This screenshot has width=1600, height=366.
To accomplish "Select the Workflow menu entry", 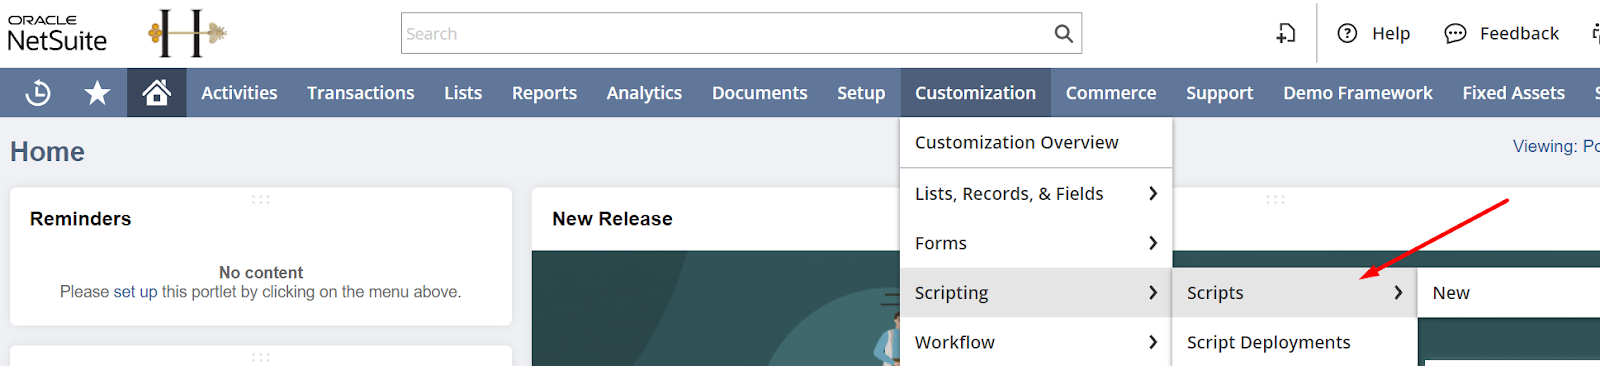I will click(x=1036, y=342).
